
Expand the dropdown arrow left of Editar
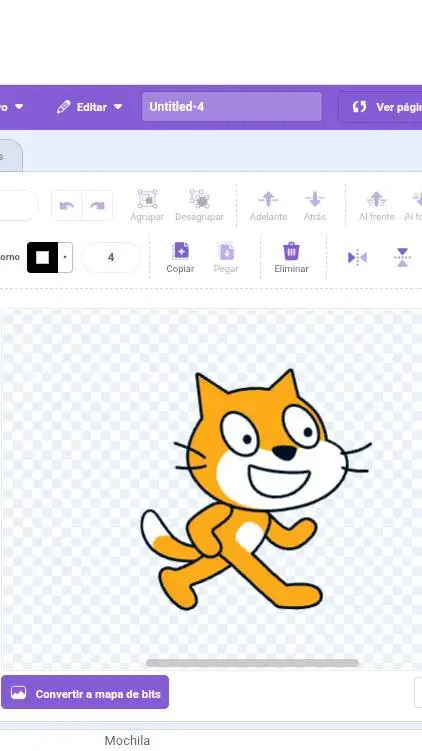(x=19, y=107)
